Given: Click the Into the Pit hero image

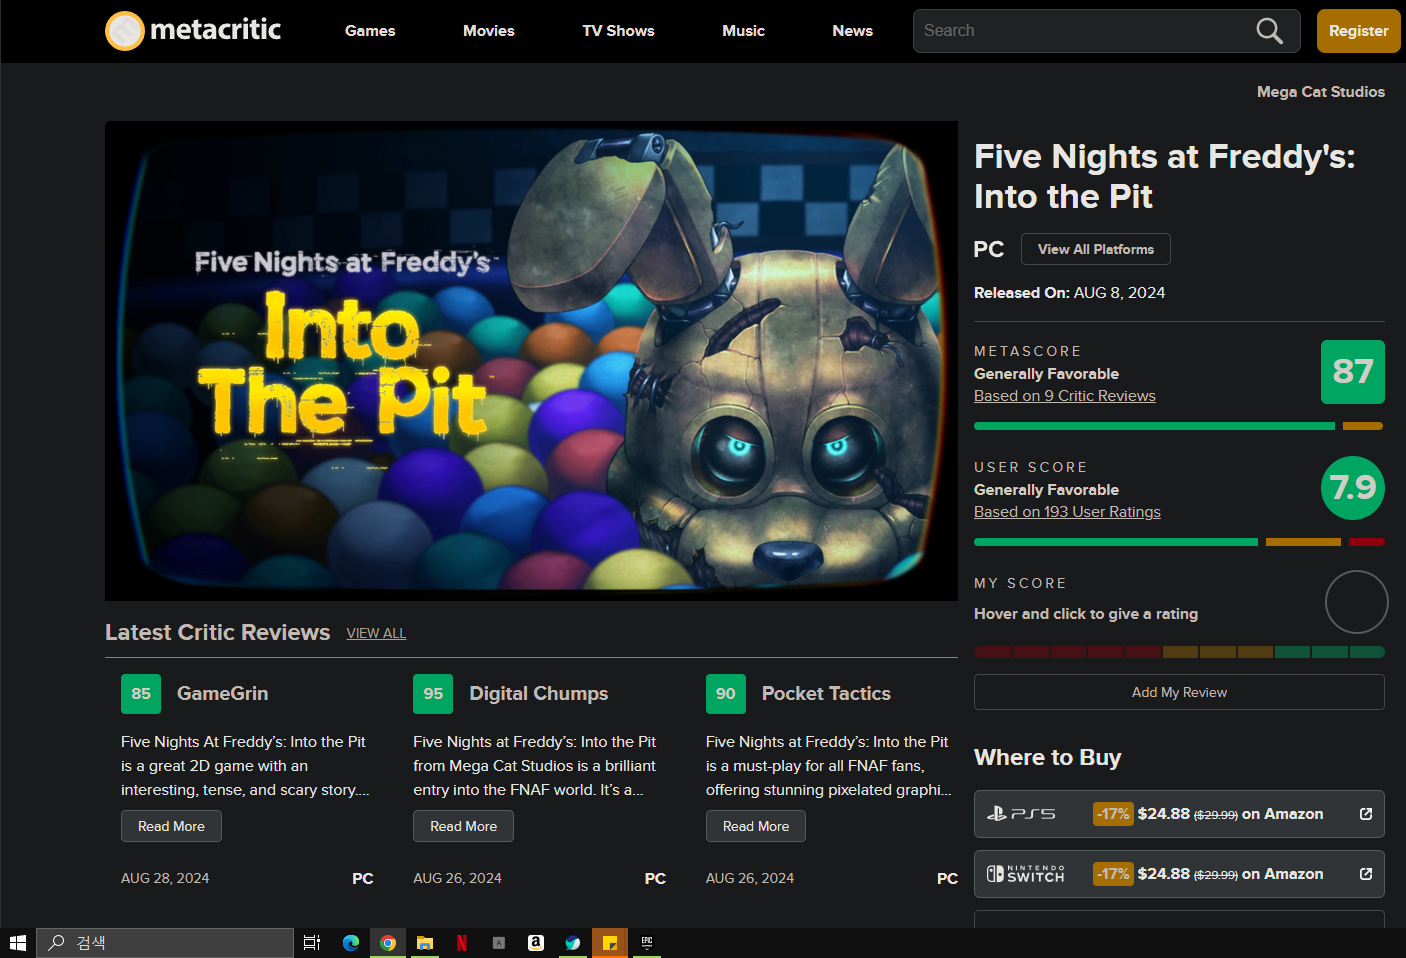Looking at the screenshot, I should coord(531,361).
